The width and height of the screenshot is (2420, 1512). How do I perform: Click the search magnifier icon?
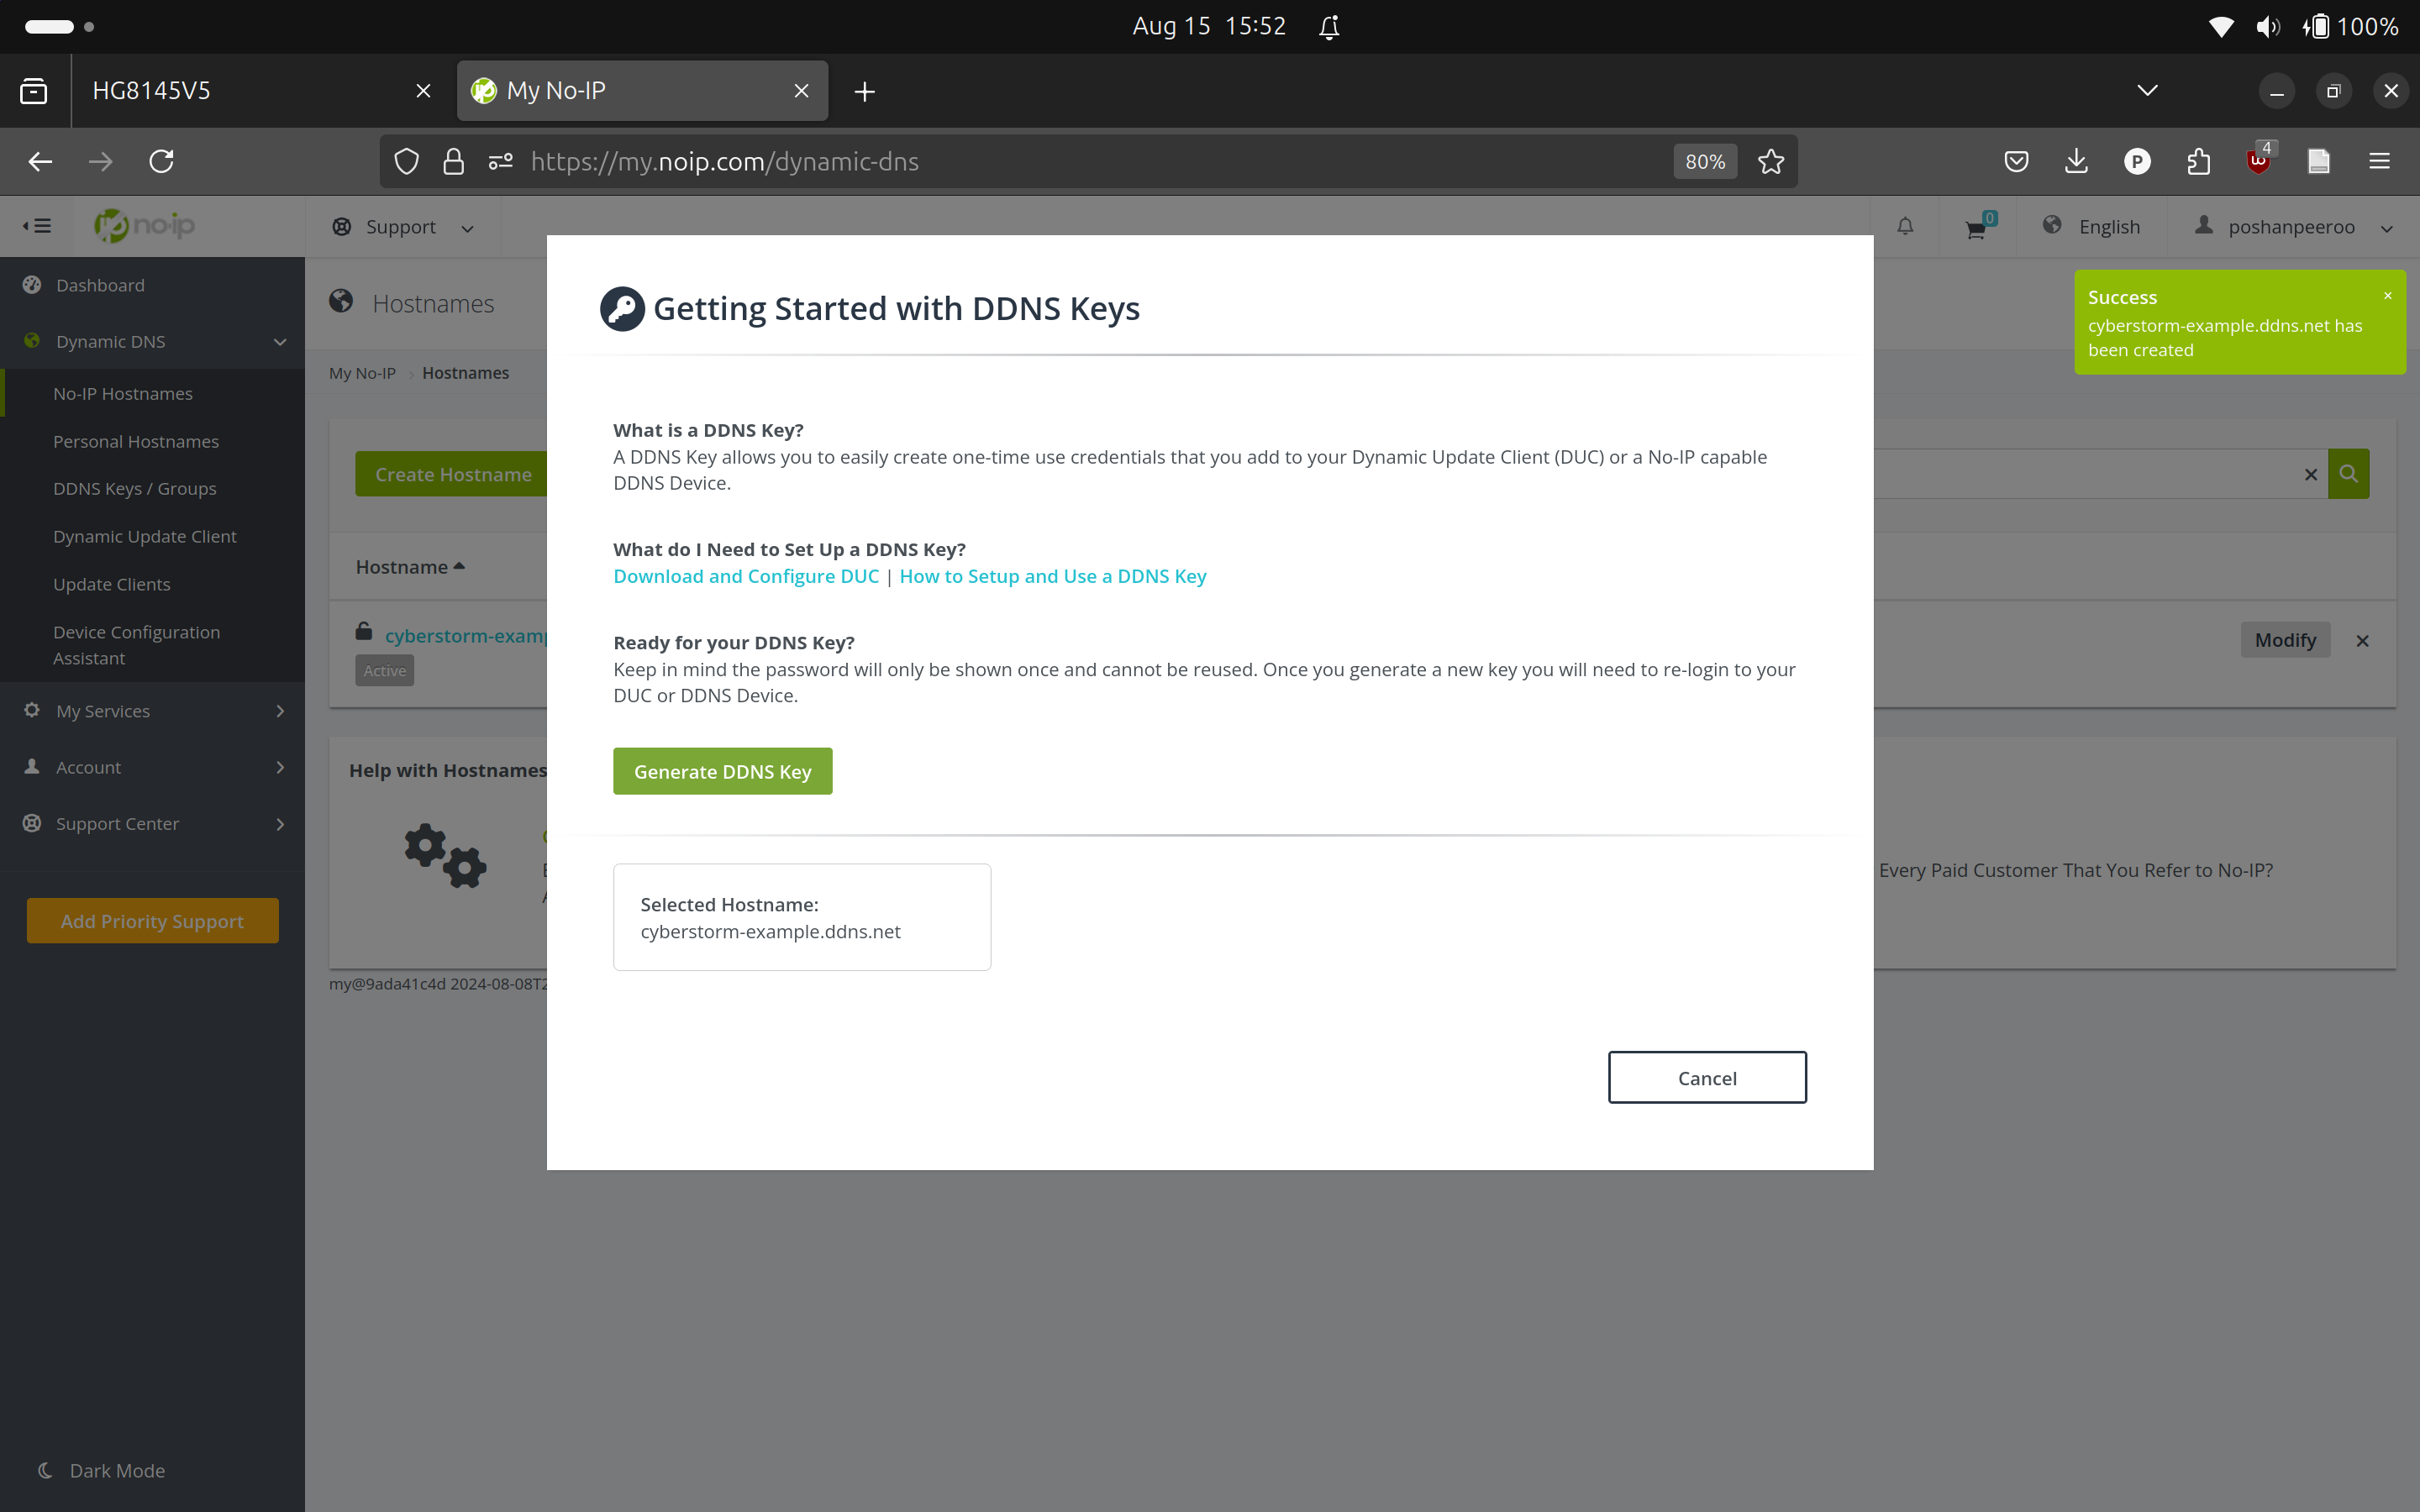[2349, 473]
